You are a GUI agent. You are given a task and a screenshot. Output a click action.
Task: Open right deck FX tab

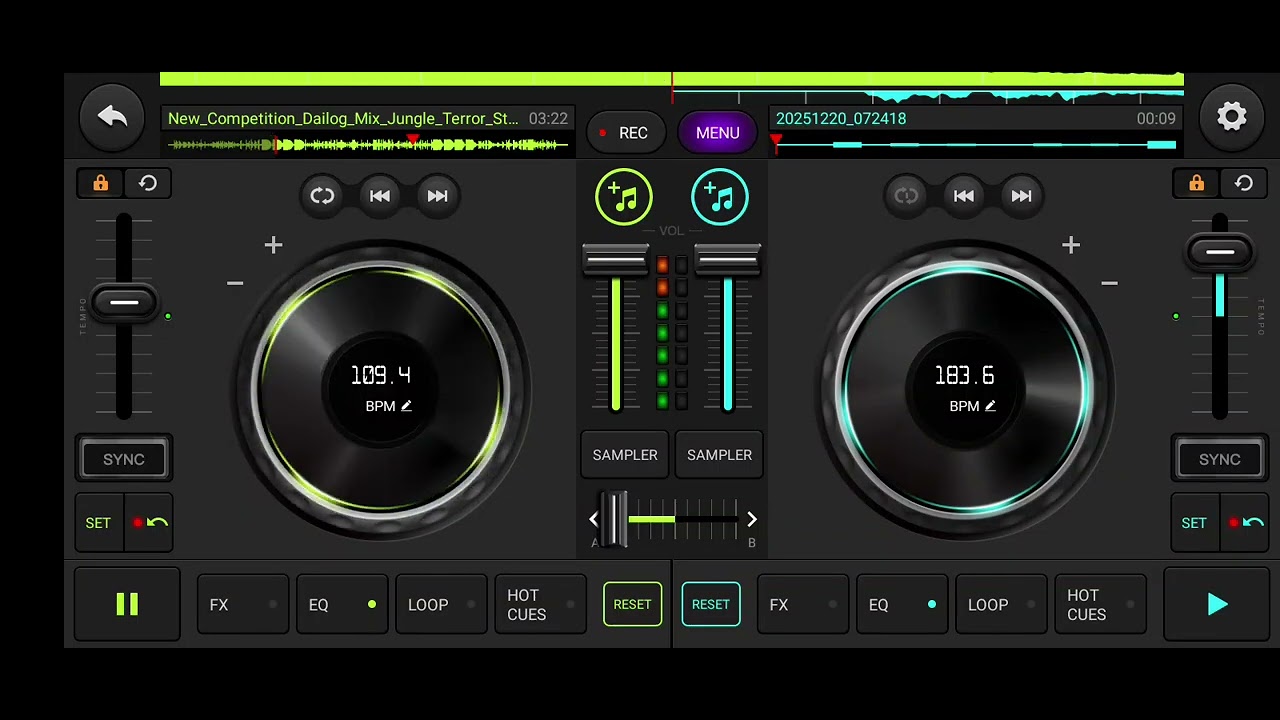tap(803, 605)
